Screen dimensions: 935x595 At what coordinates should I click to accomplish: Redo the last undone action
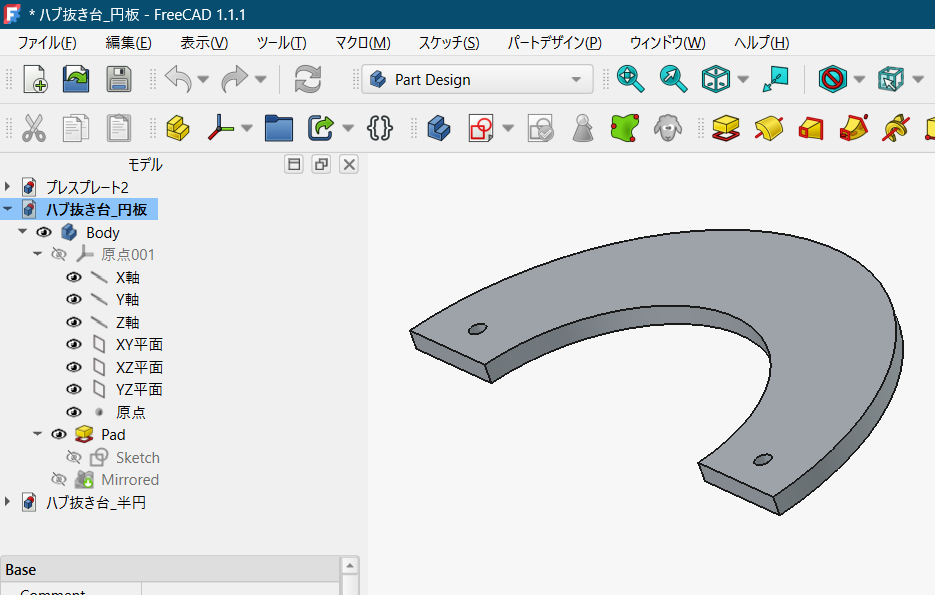point(235,79)
